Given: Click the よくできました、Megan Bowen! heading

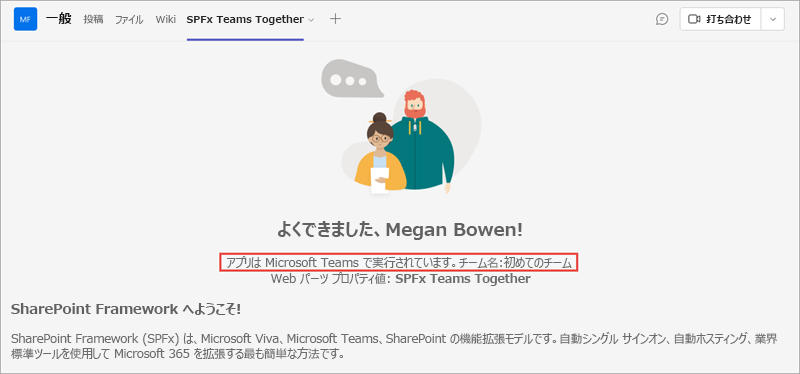Looking at the screenshot, I should coord(399,230).
